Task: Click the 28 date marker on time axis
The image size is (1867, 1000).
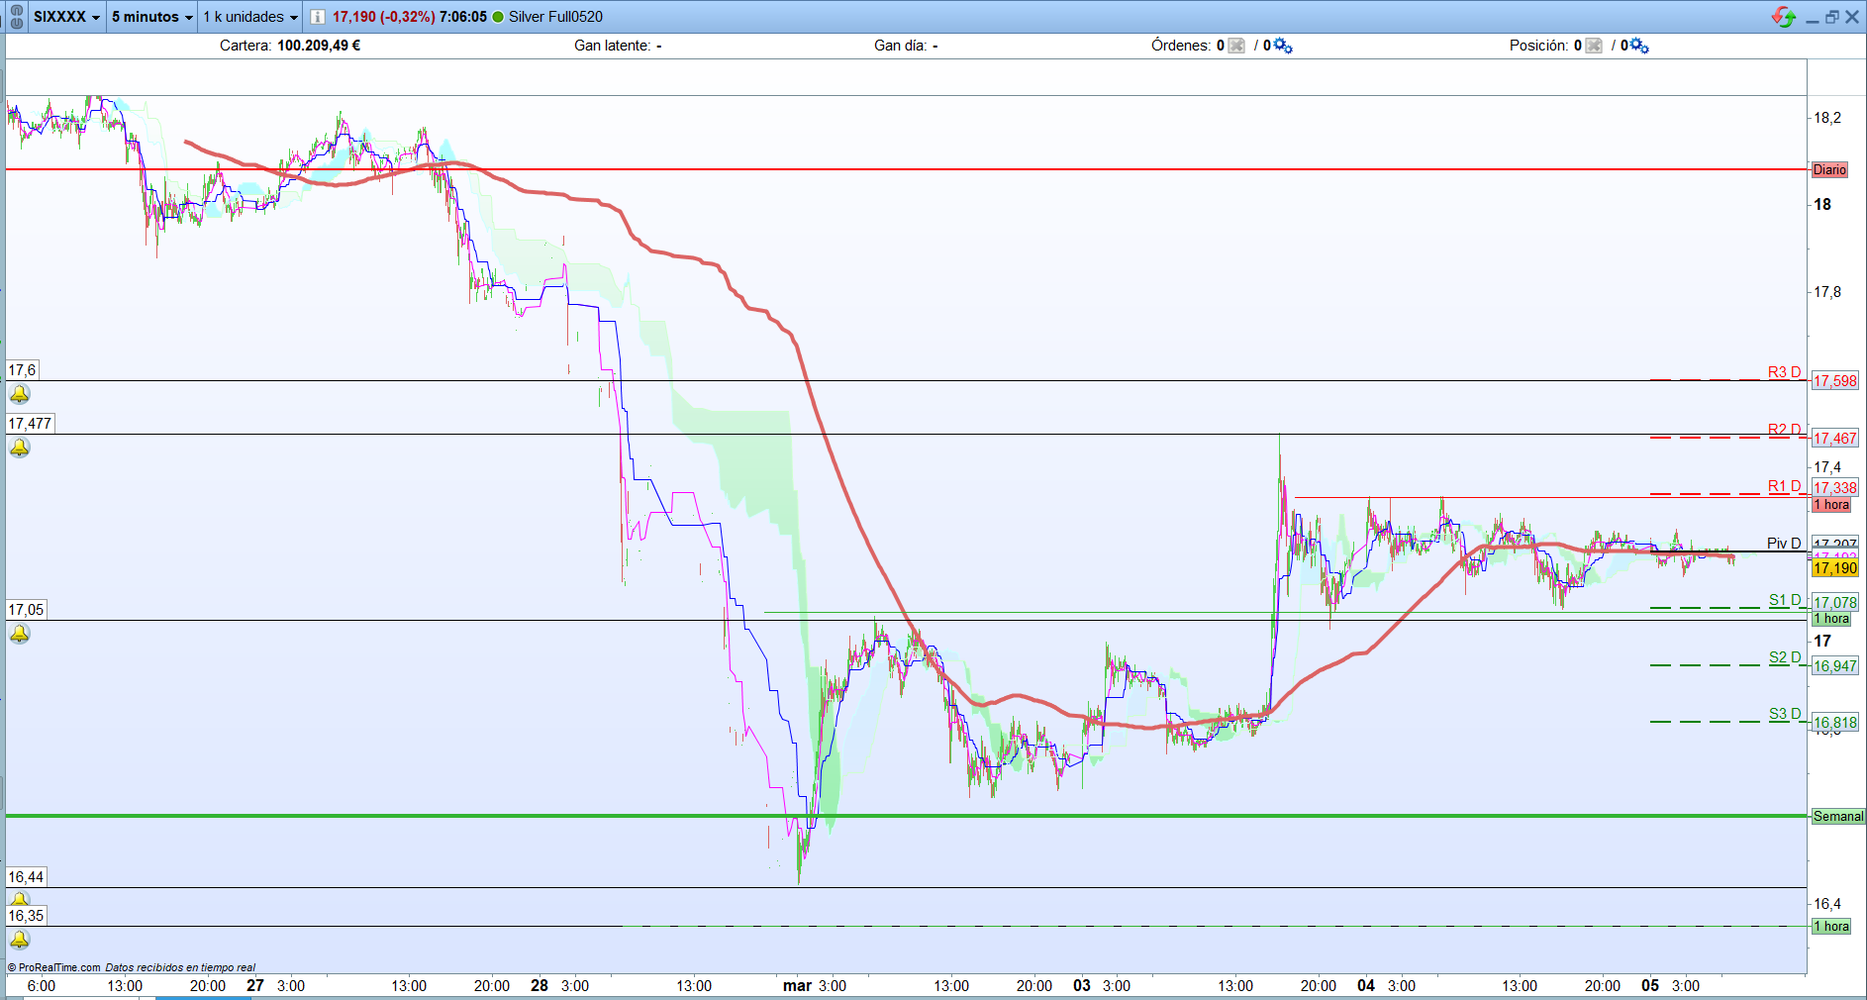Action: (539, 986)
